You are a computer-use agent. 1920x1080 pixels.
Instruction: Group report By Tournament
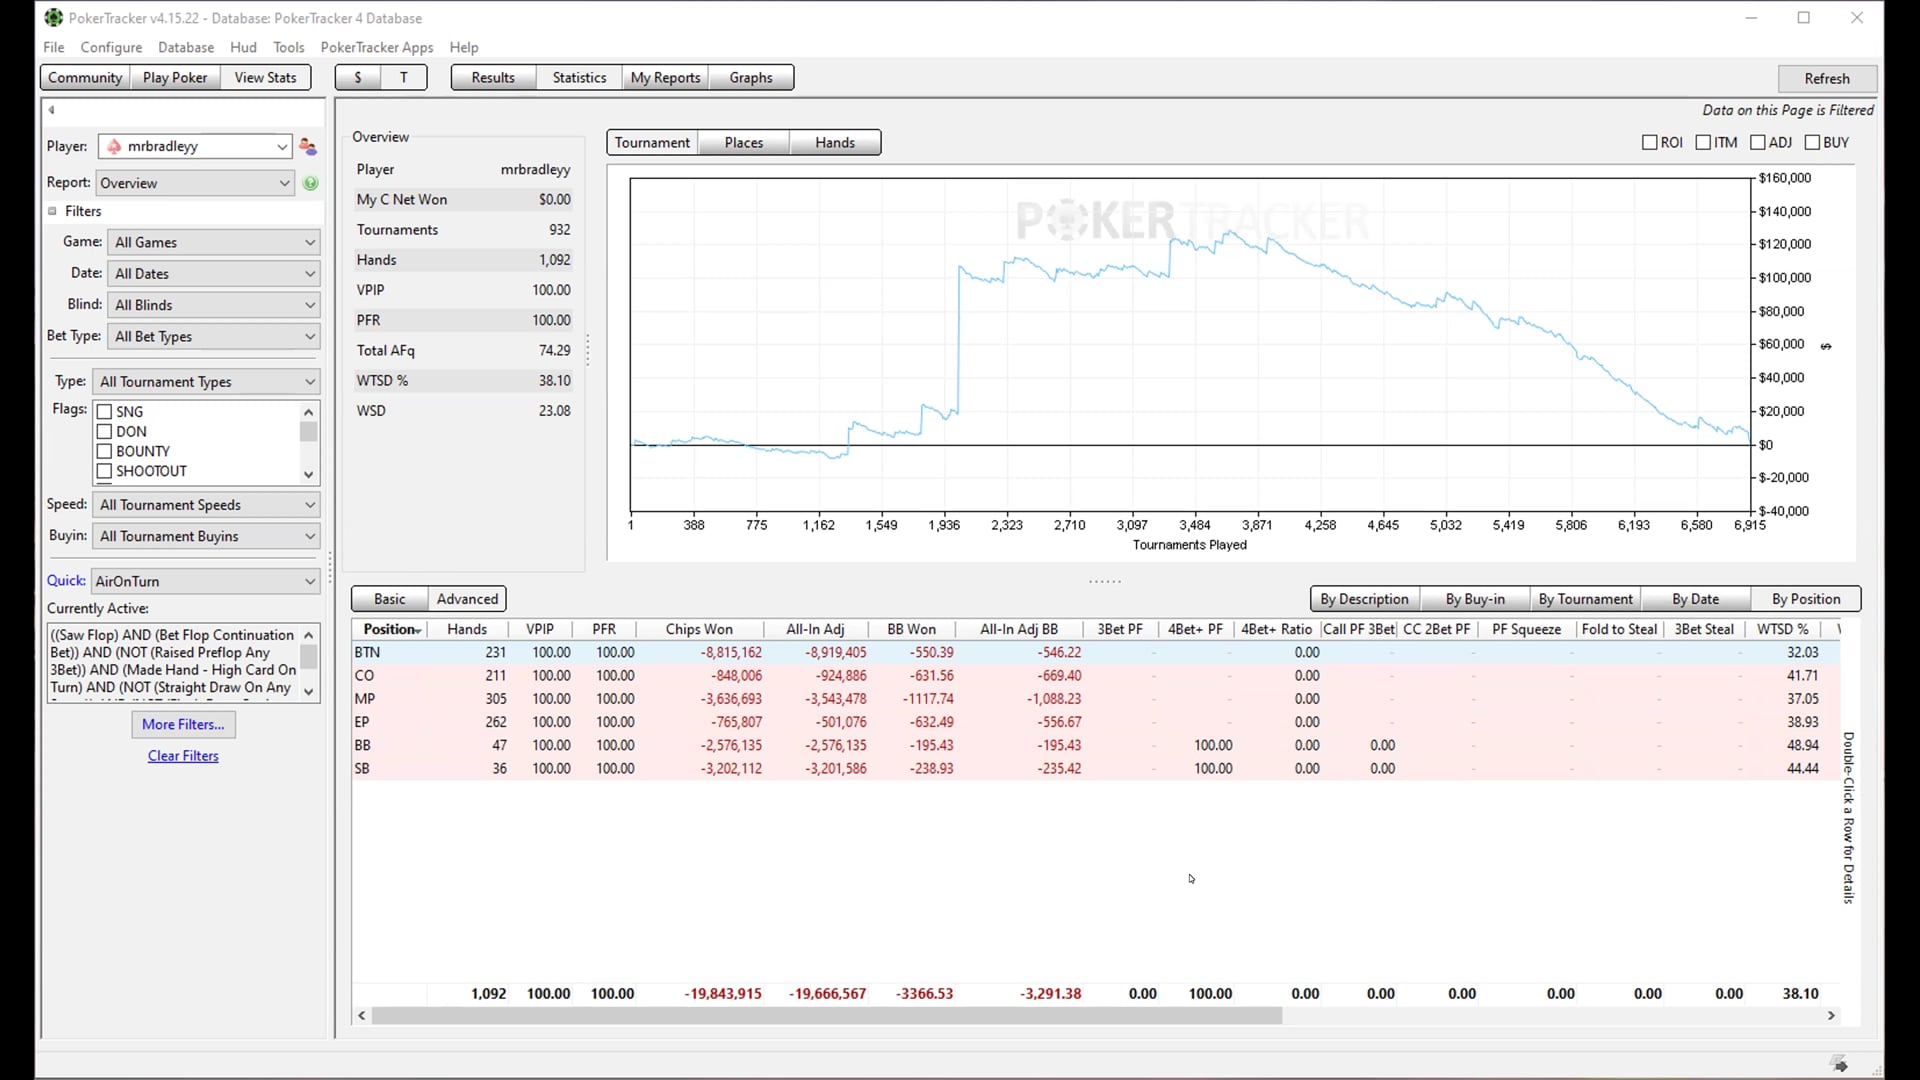tap(1586, 599)
